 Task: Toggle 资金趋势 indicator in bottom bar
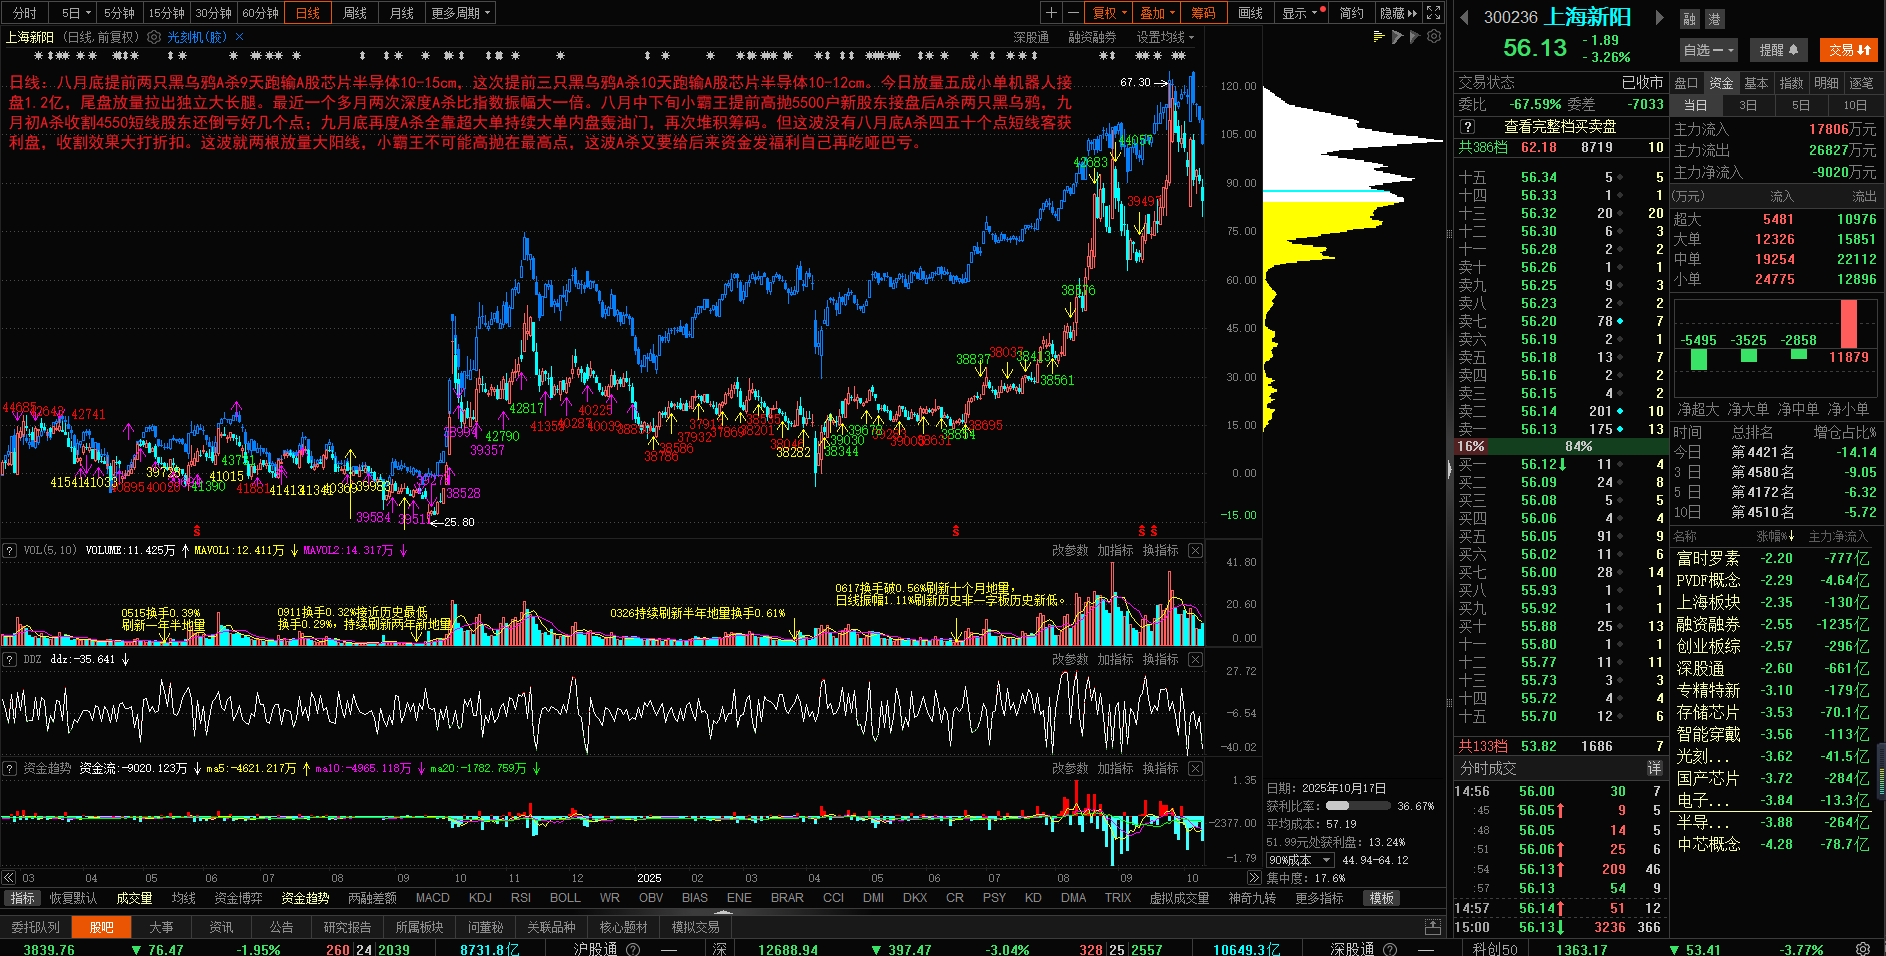pos(305,898)
